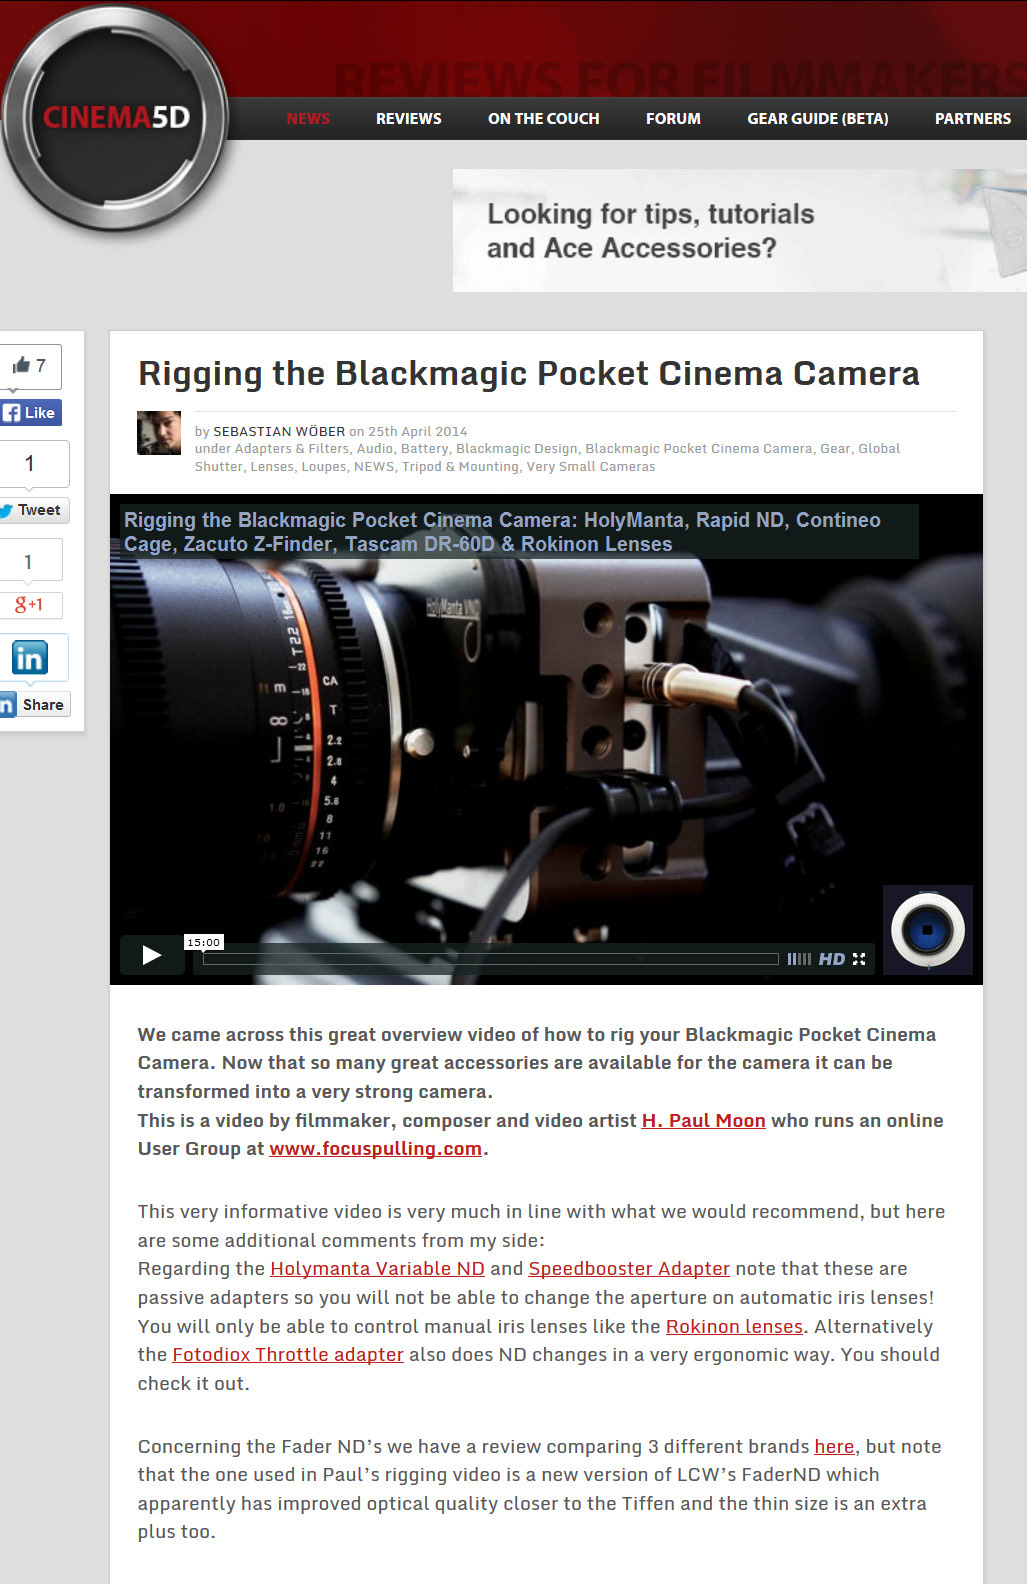Open the Battery category
Screen dimensions: 1027x1584
[x=424, y=449]
